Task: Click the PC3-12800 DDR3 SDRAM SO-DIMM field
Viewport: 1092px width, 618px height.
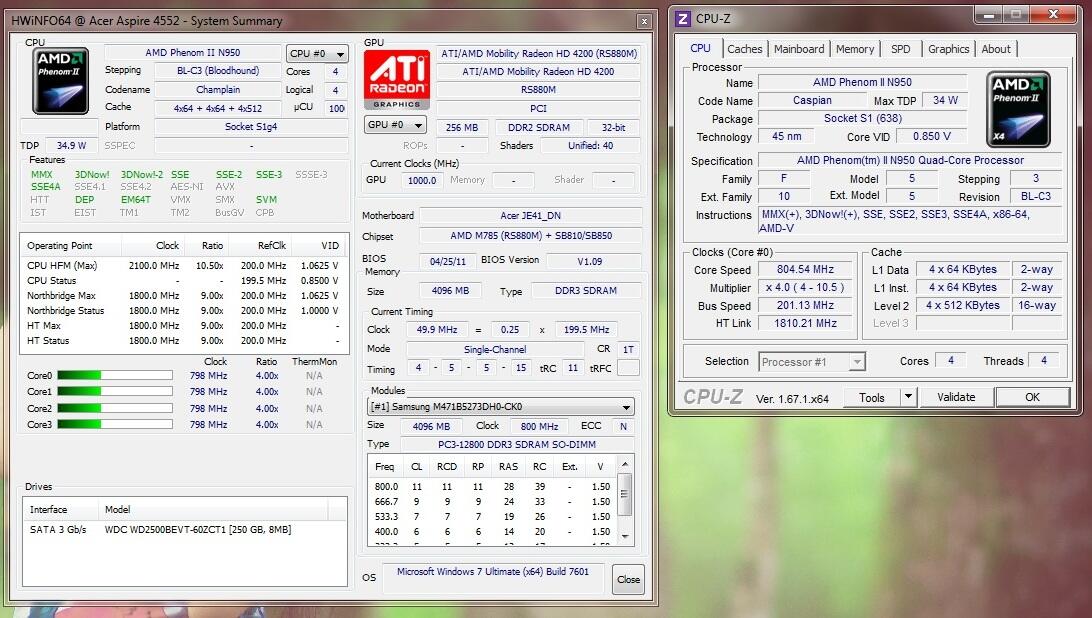Action: click(x=517, y=445)
